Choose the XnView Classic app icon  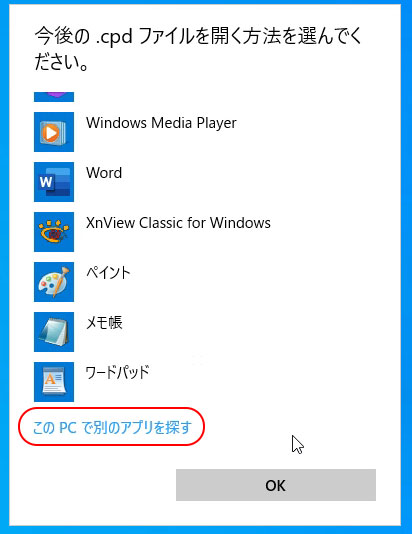click(54, 232)
